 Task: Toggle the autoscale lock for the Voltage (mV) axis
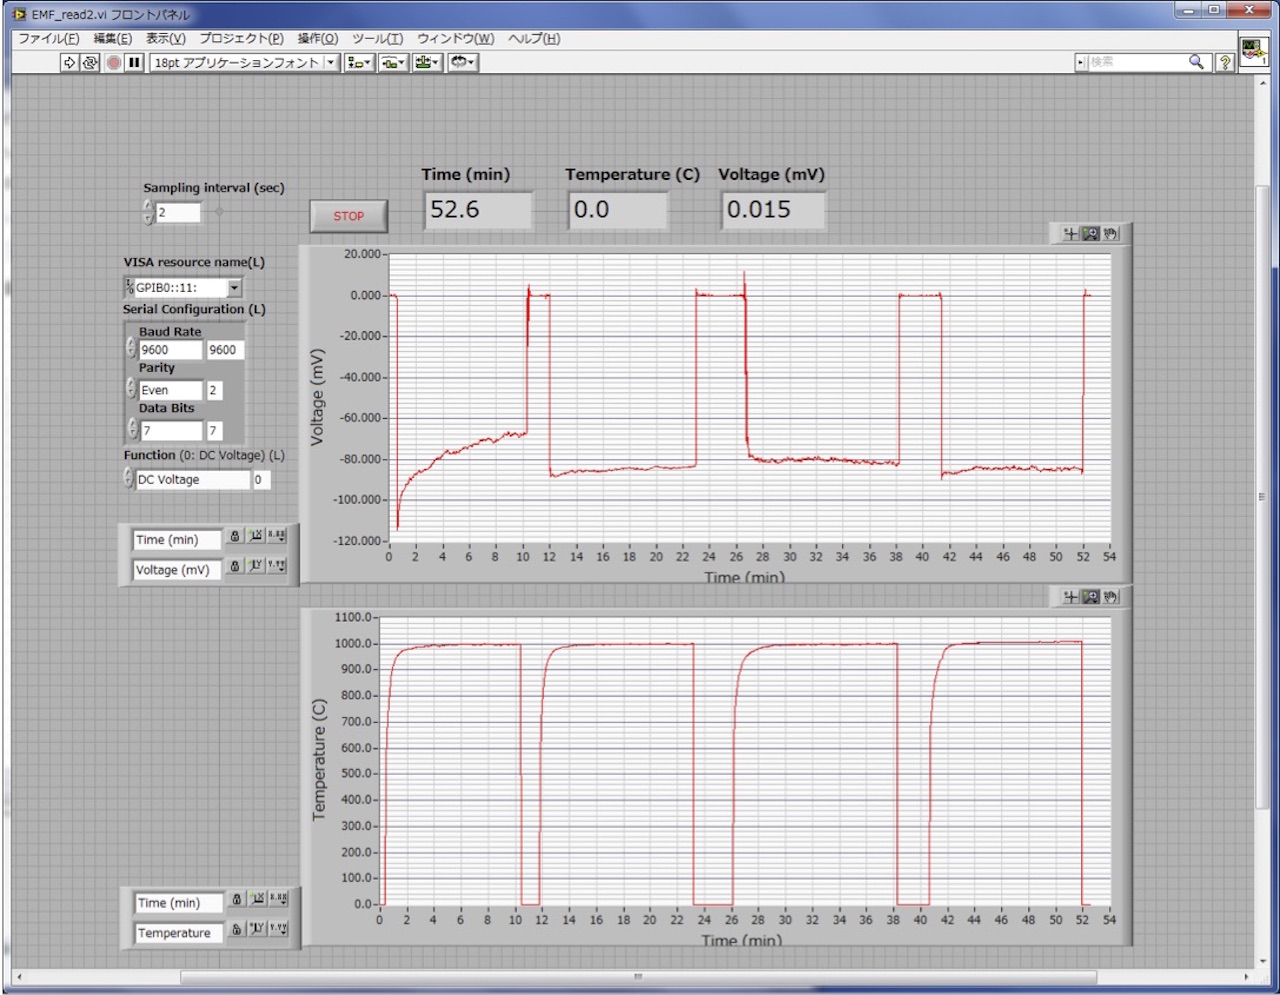pos(235,566)
